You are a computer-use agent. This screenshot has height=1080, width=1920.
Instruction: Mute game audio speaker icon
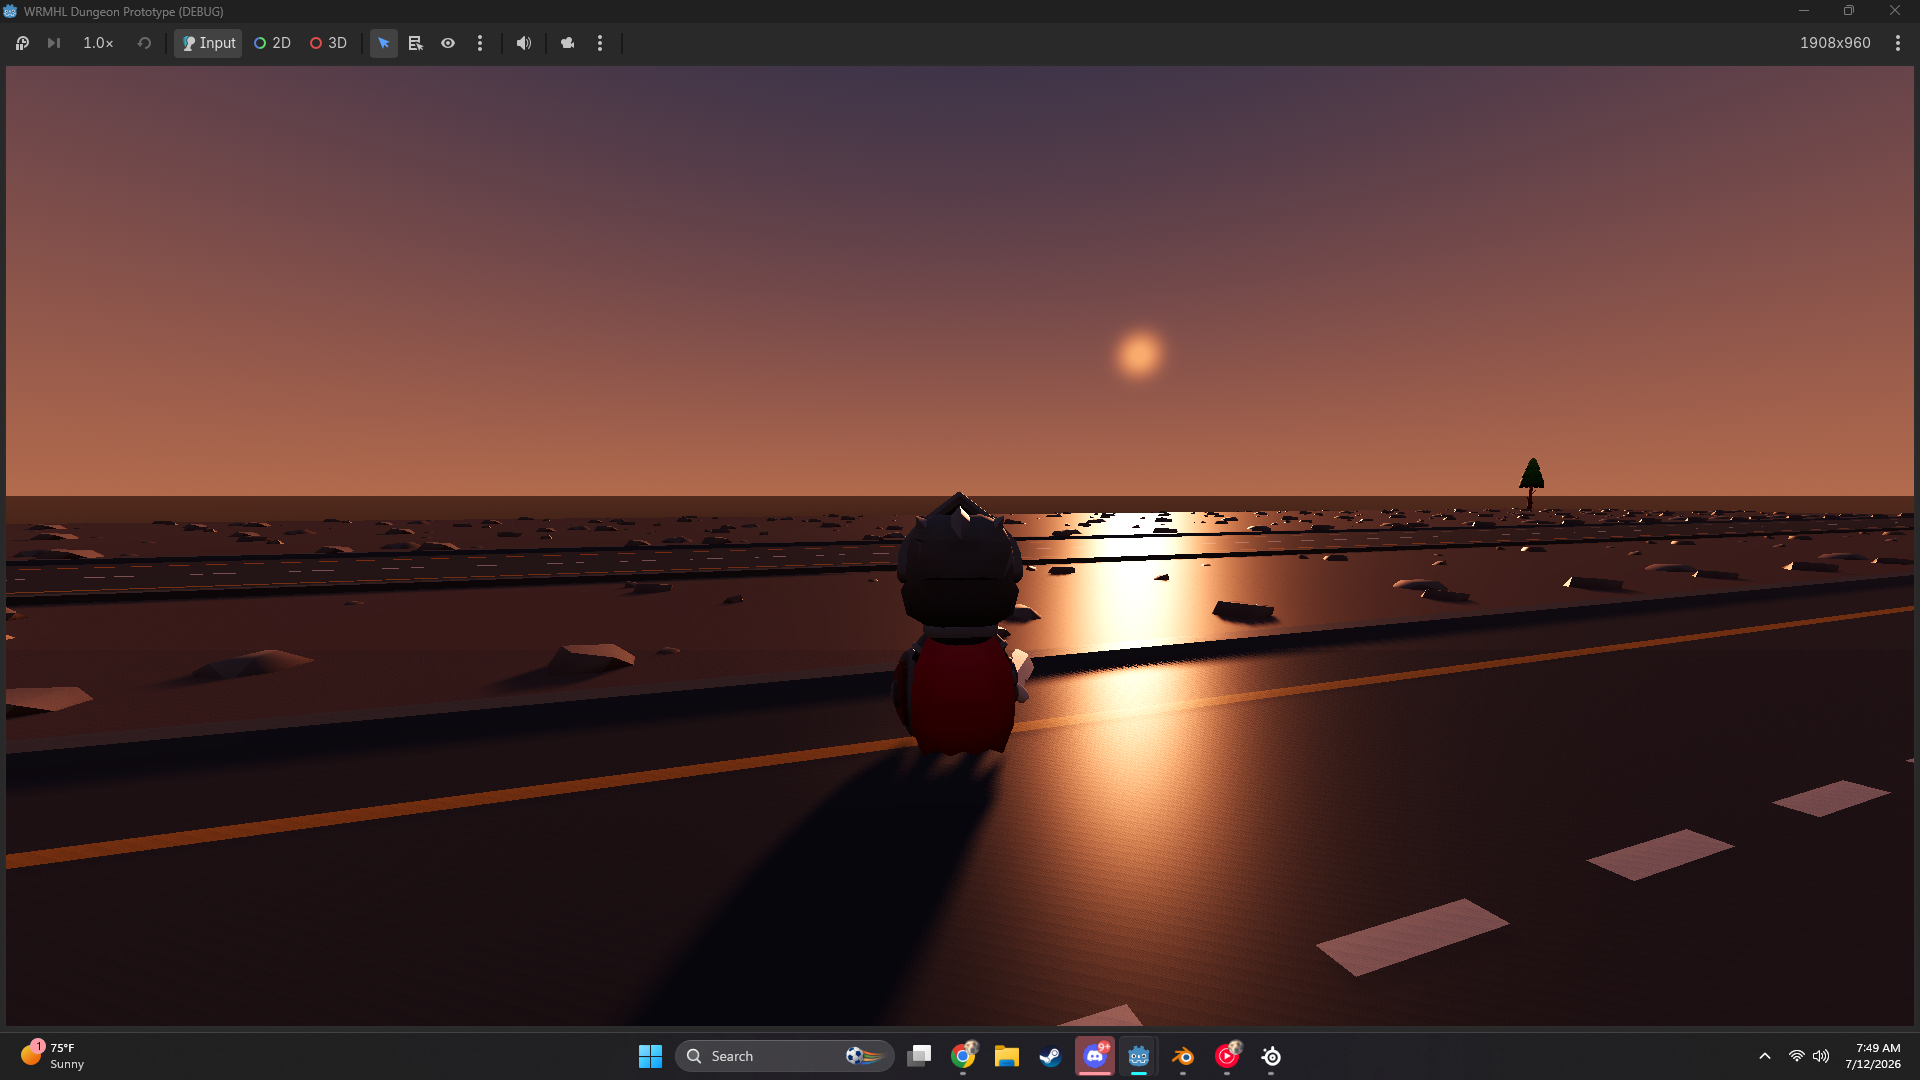point(524,43)
